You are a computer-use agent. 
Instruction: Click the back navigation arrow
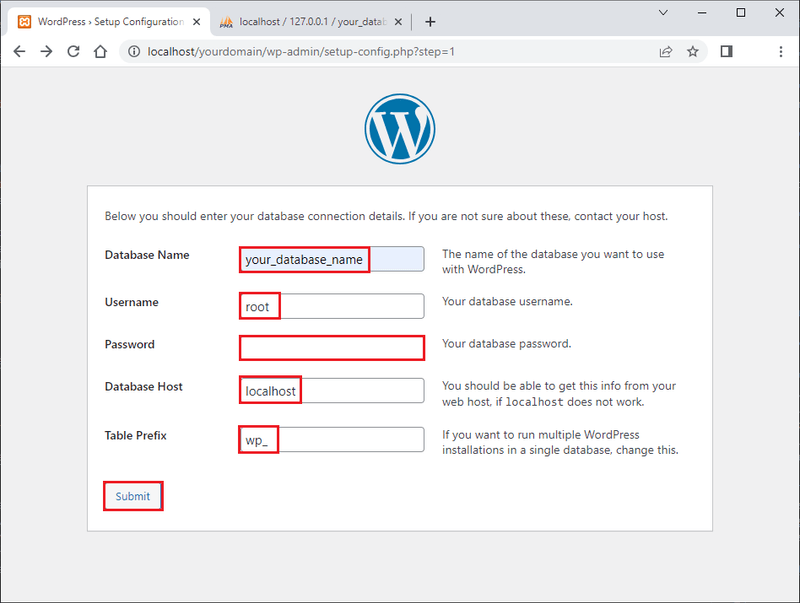(20, 51)
